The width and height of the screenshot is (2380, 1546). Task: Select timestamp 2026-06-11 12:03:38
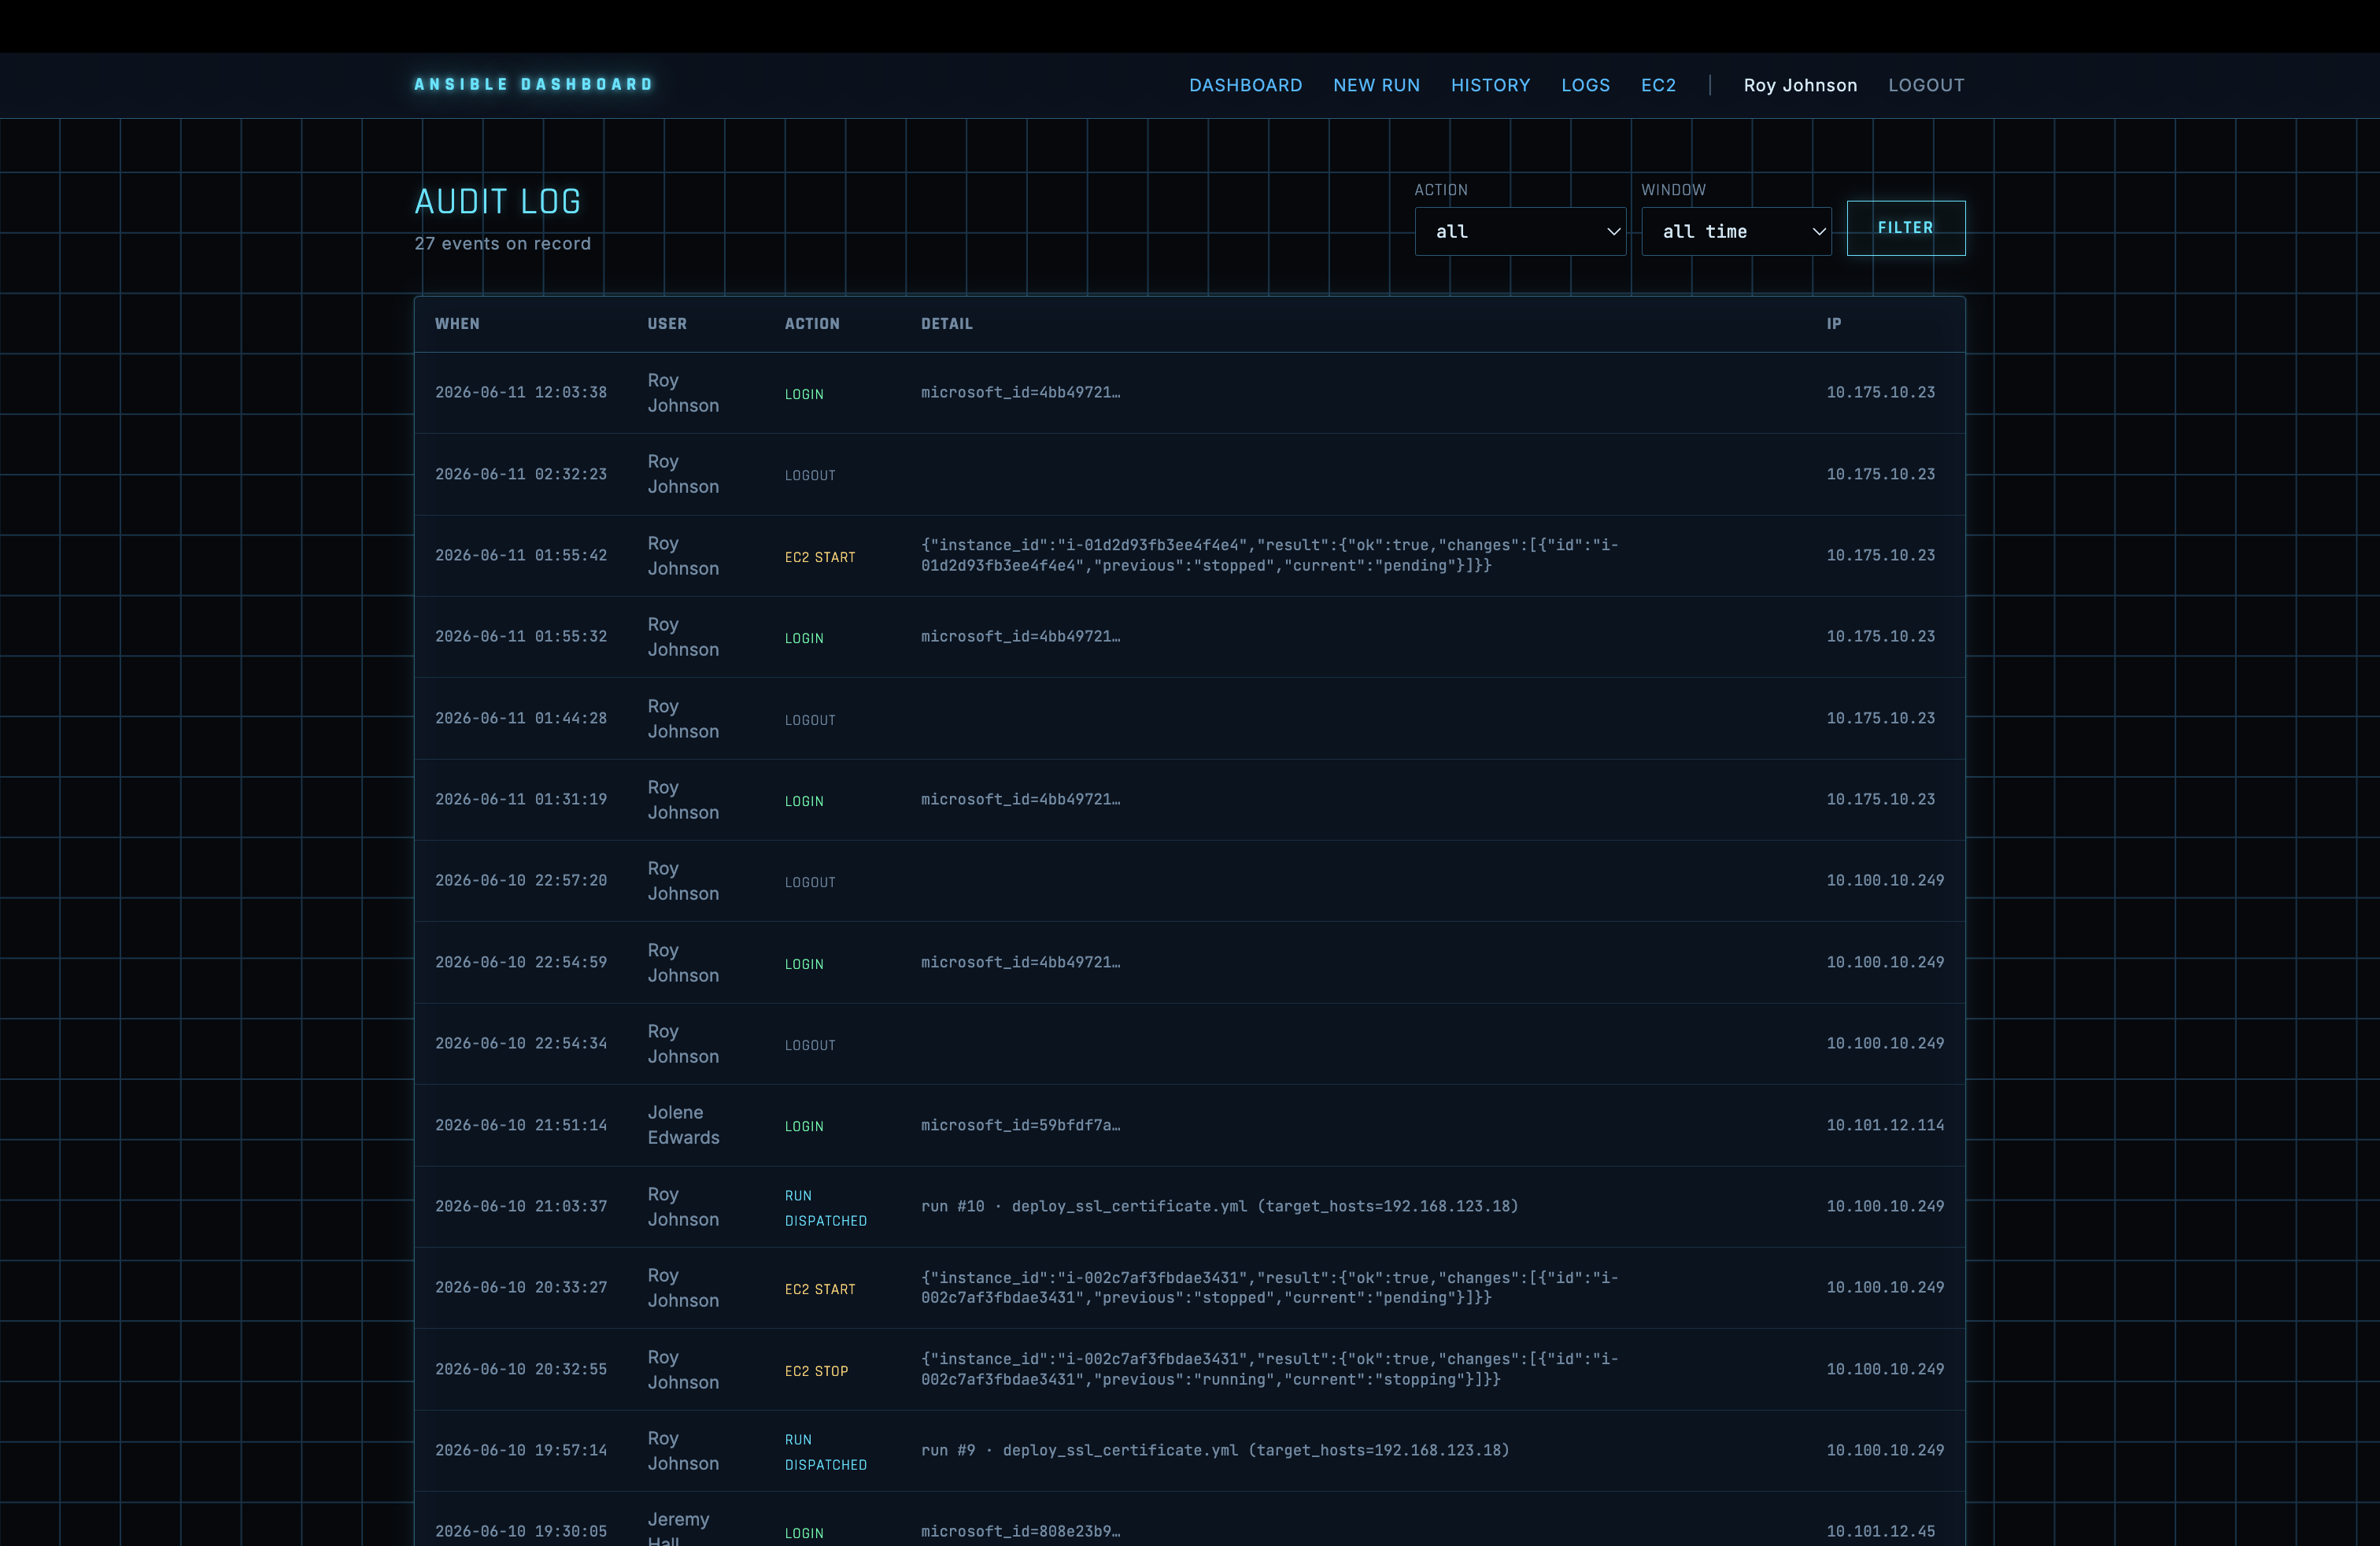click(521, 392)
